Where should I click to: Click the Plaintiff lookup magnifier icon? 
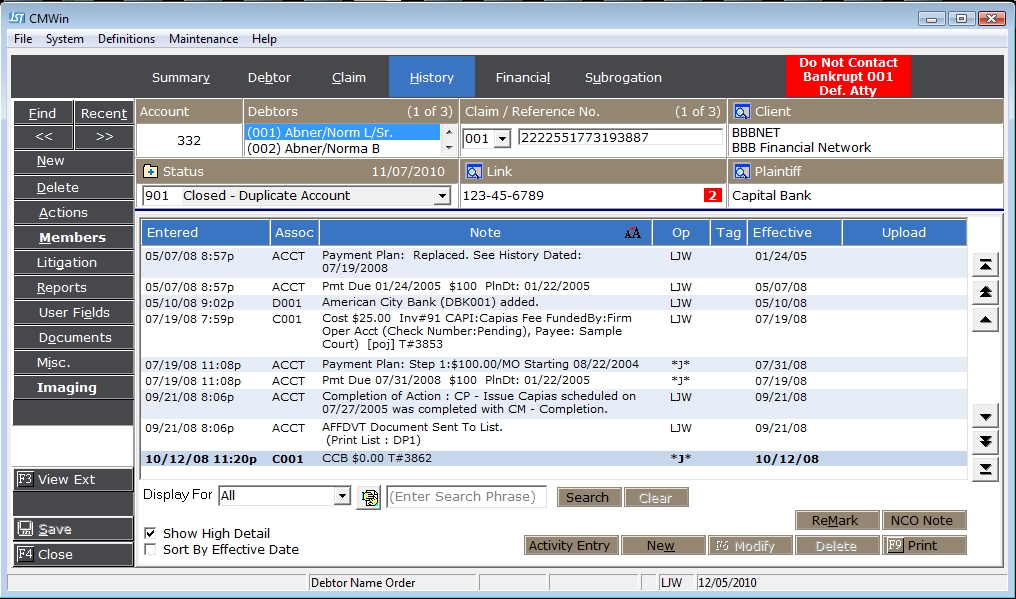click(742, 172)
